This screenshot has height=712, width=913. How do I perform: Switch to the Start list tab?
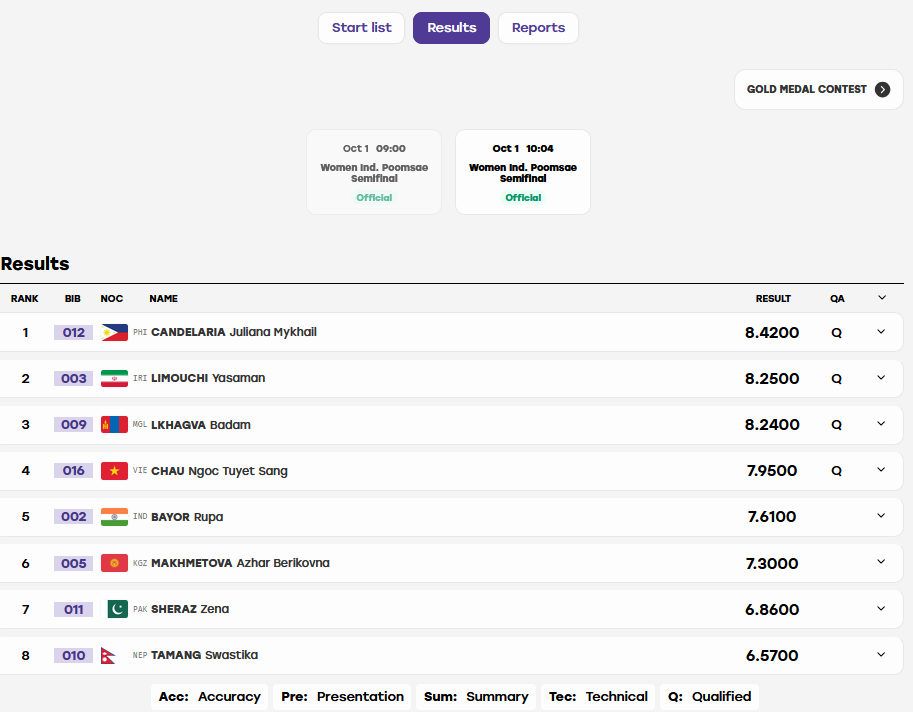(x=362, y=28)
